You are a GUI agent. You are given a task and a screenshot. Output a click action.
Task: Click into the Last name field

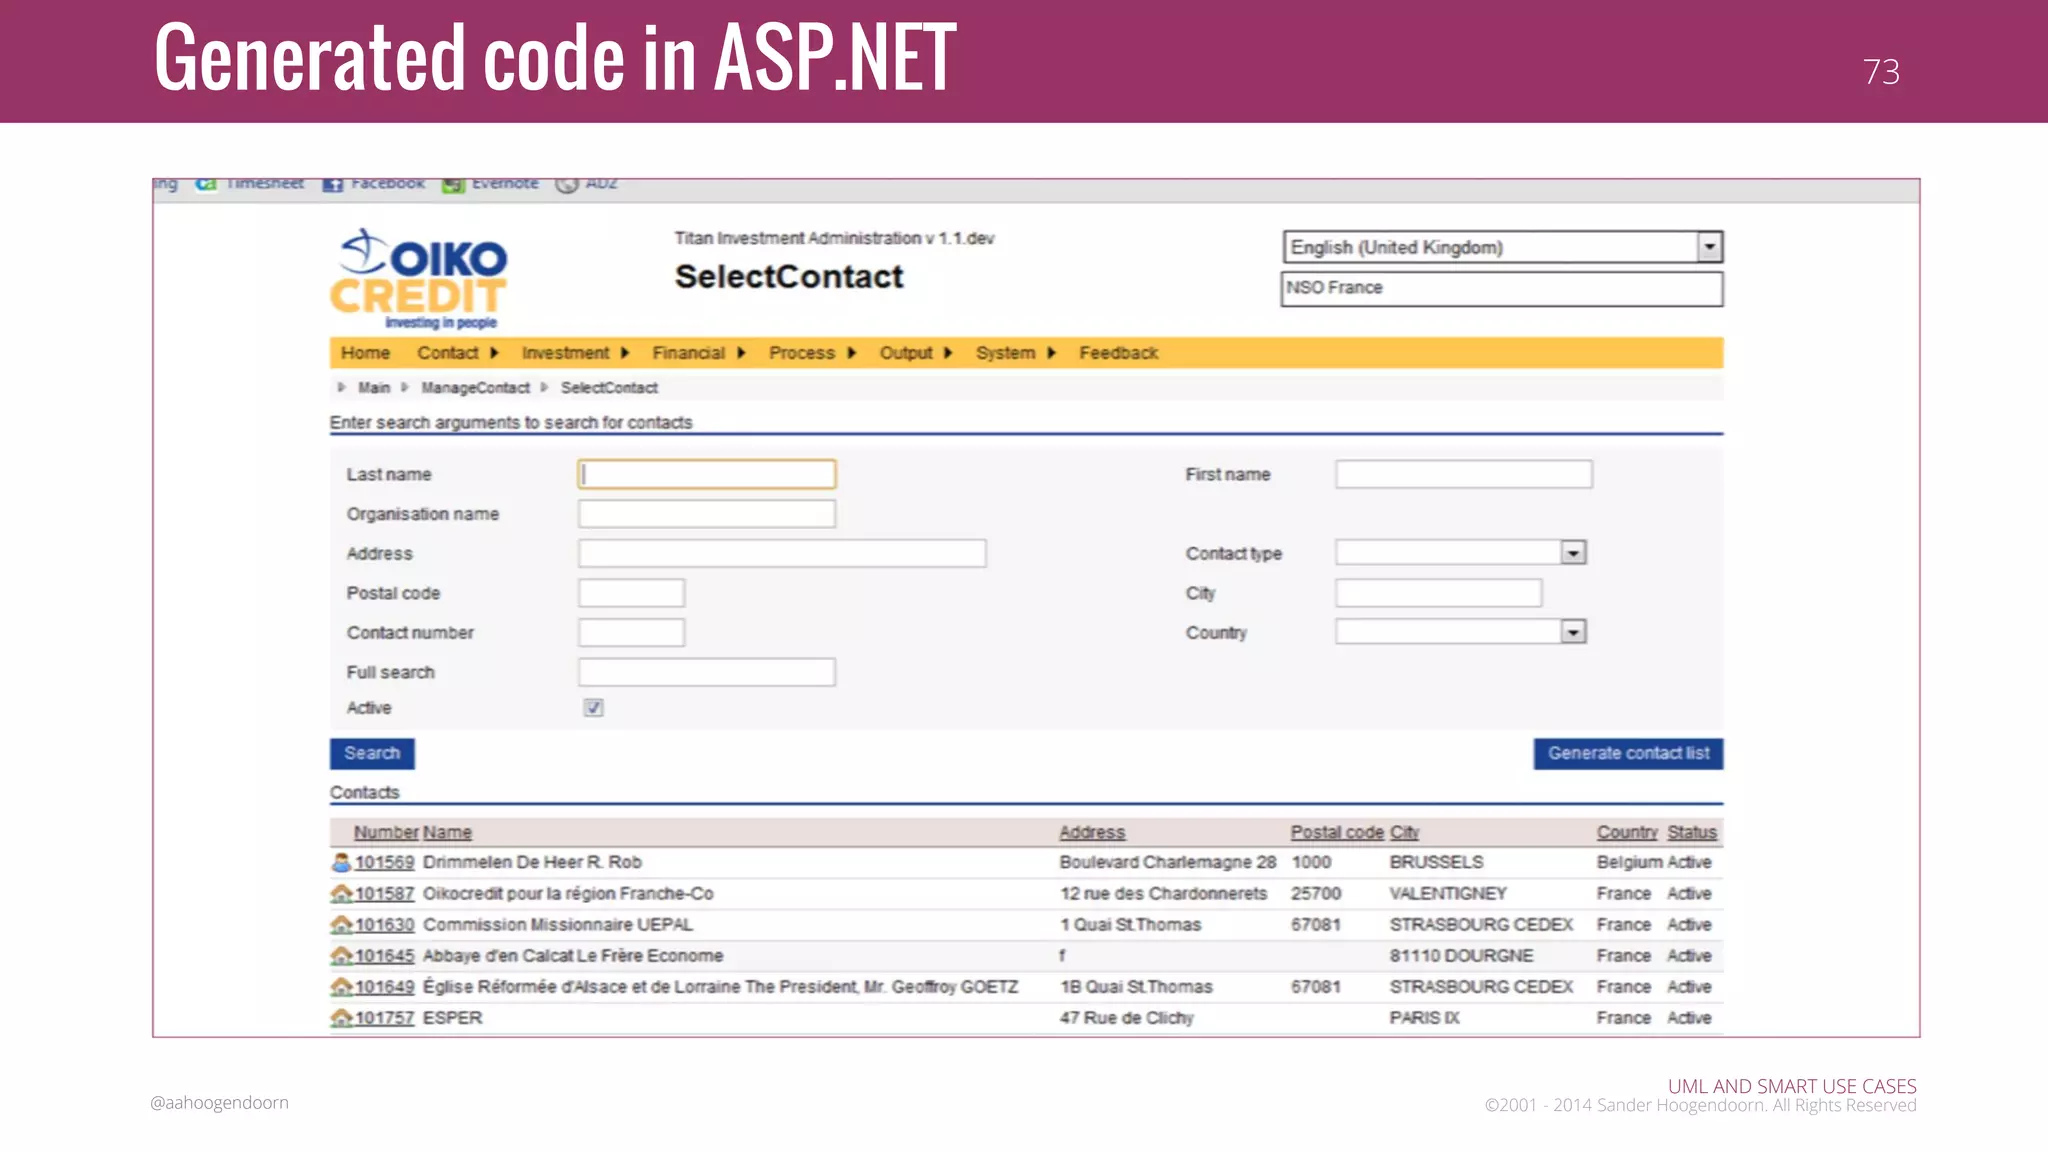(x=707, y=474)
